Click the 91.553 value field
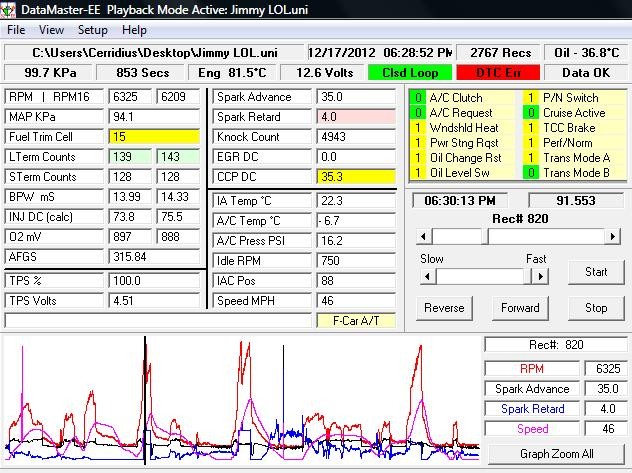Screen dimensions: 632x473 coord(576,201)
